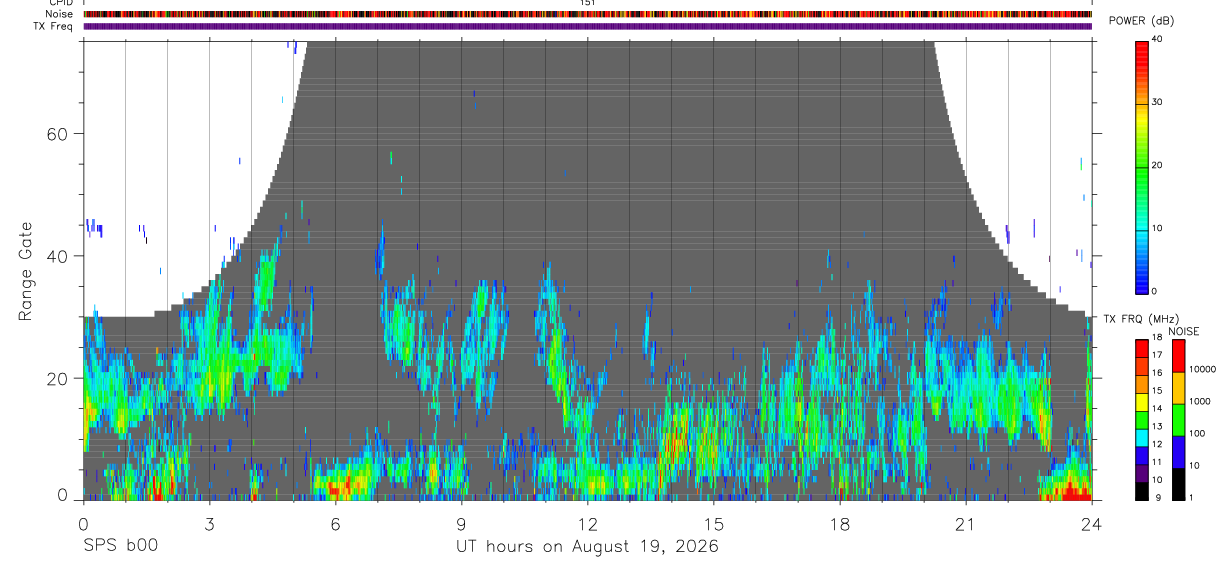Click the 12 hour tick label
This screenshot has height=567, width=1228.
[x=587, y=525]
